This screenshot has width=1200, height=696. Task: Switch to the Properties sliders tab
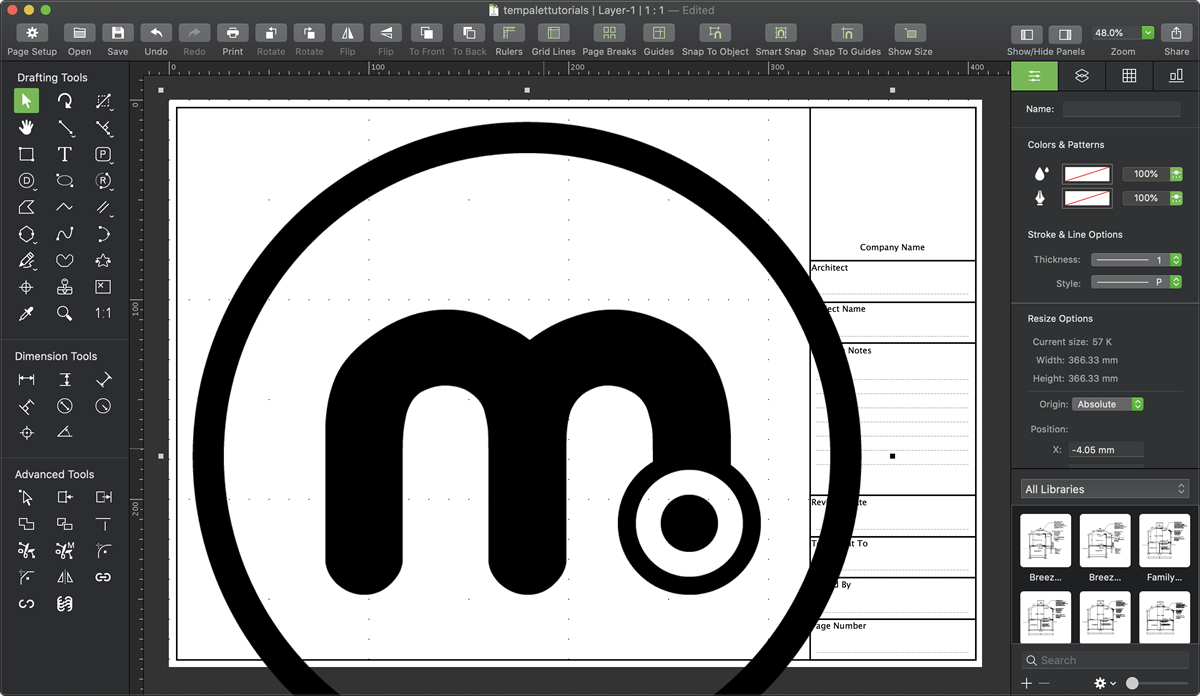coord(1034,76)
